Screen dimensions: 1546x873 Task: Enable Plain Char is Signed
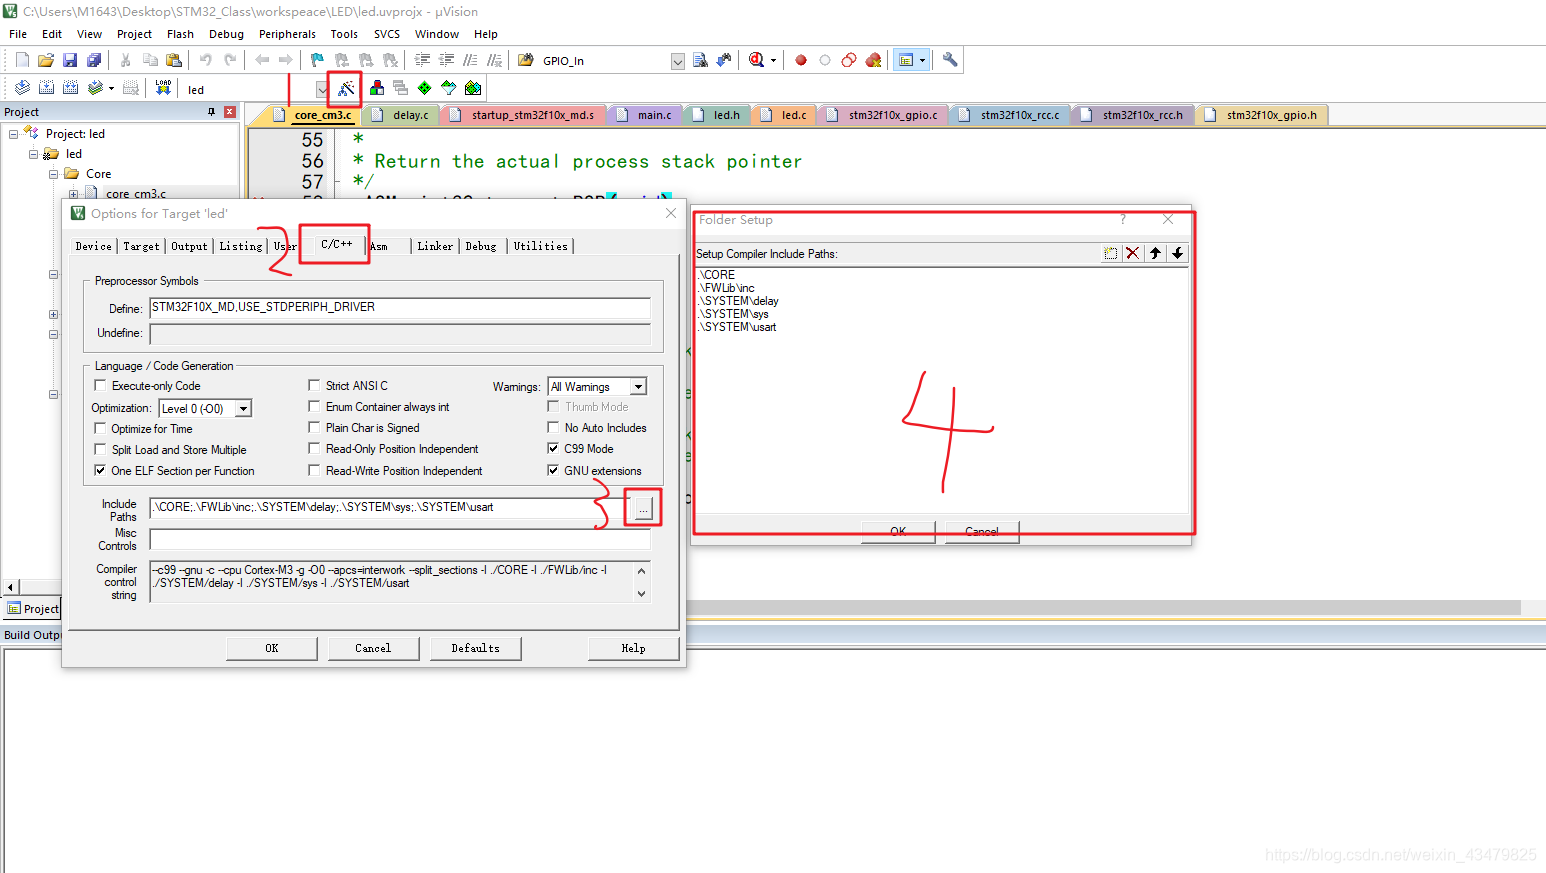(314, 427)
